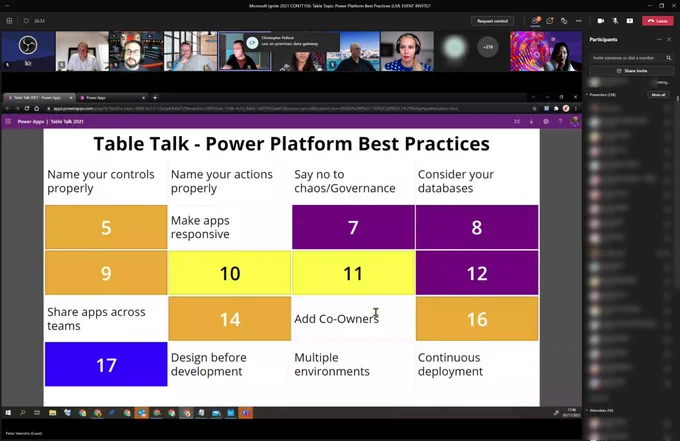Click the 'Continuous deployment' tile
680x441 pixels.
(x=477, y=364)
